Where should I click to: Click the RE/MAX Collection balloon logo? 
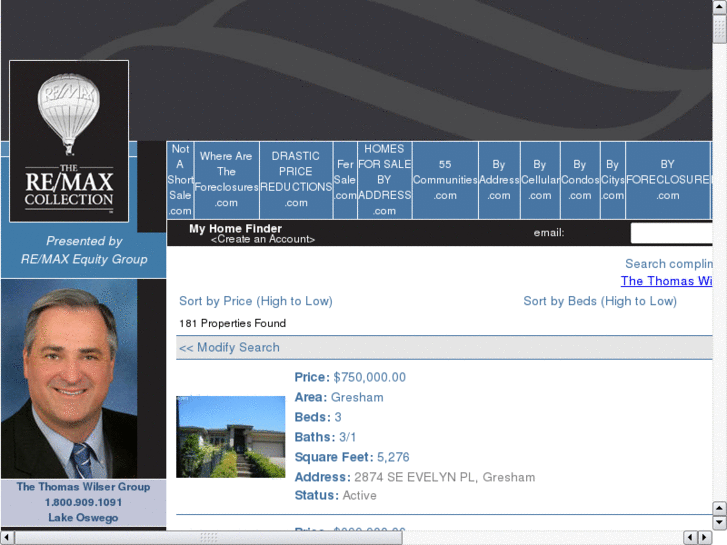coord(69,141)
